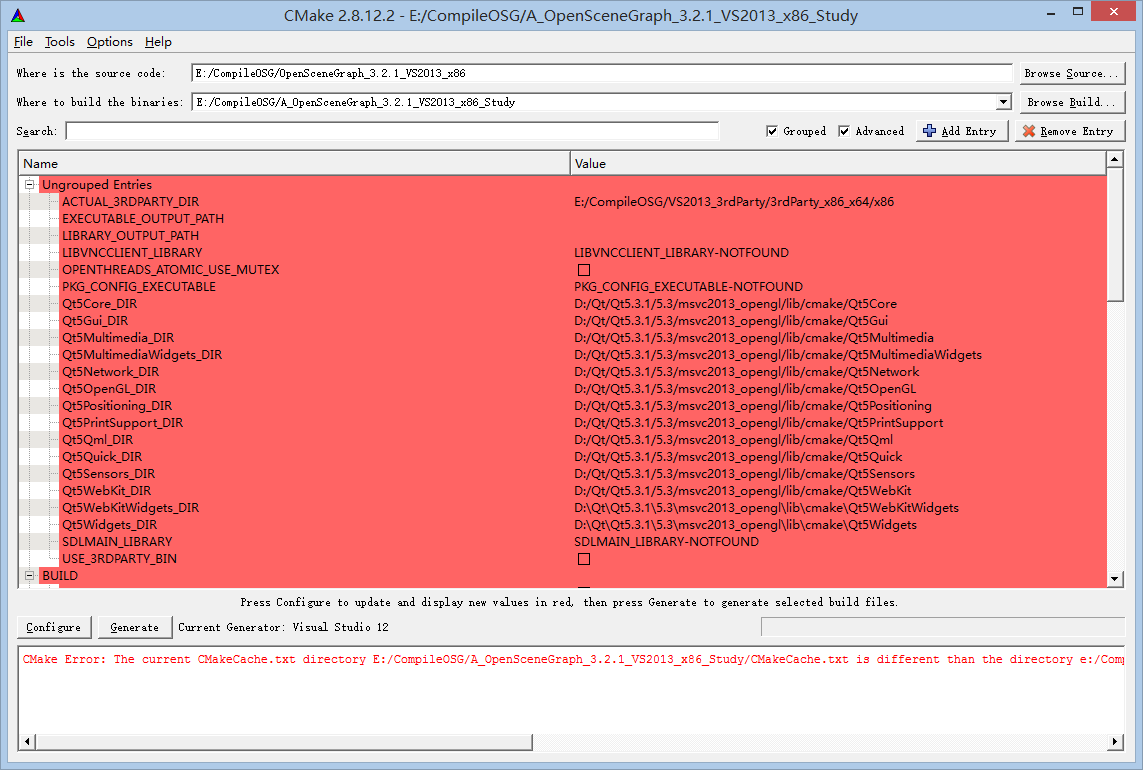Click the Add Entry button label
Viewport: 1143px width, 770px height.
[969, 131]
